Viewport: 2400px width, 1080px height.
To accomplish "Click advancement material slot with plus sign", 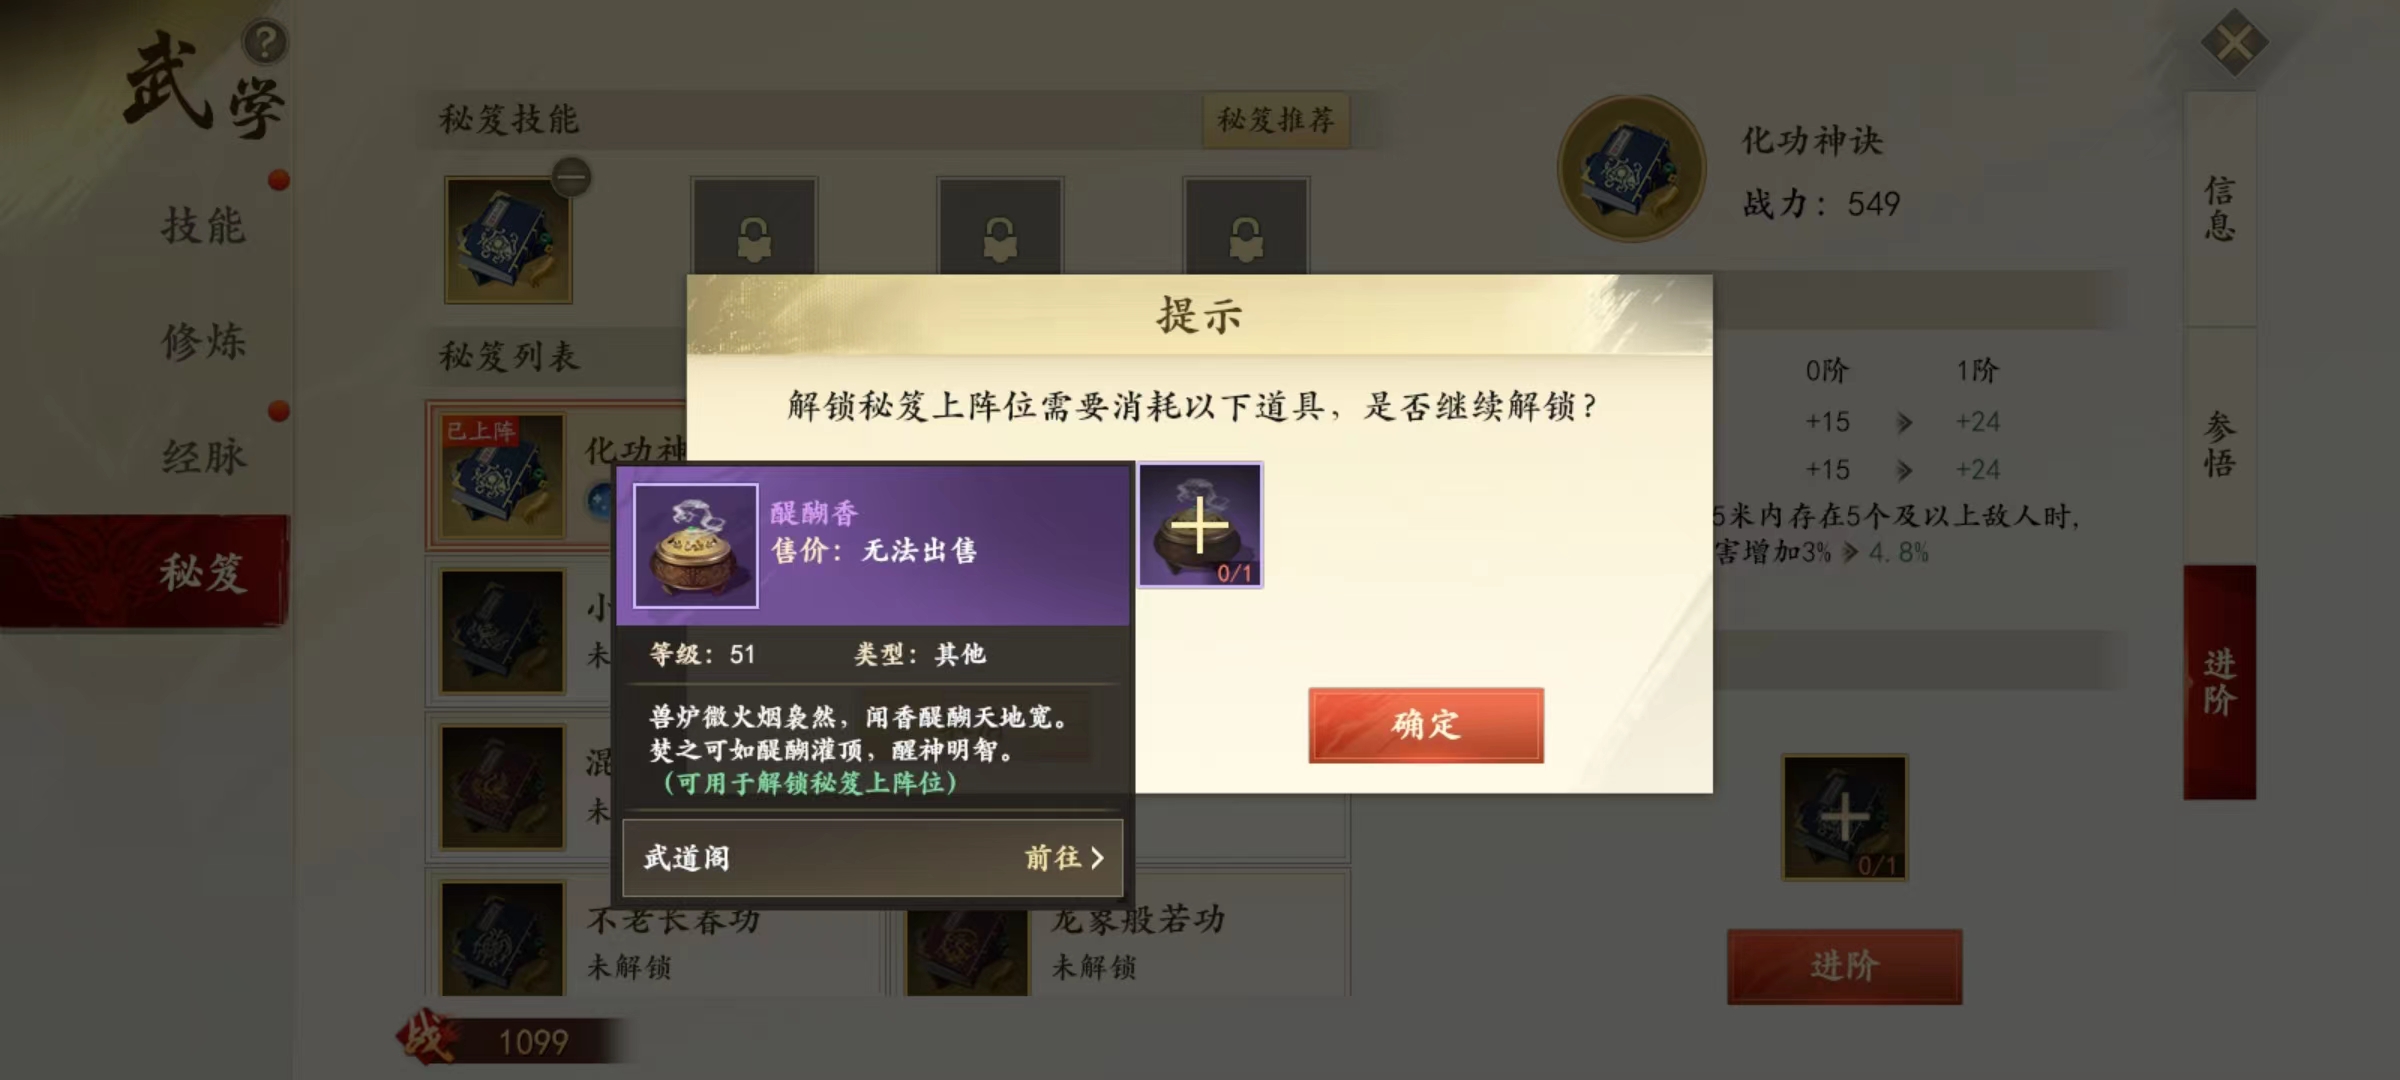I will (1845, 818).
